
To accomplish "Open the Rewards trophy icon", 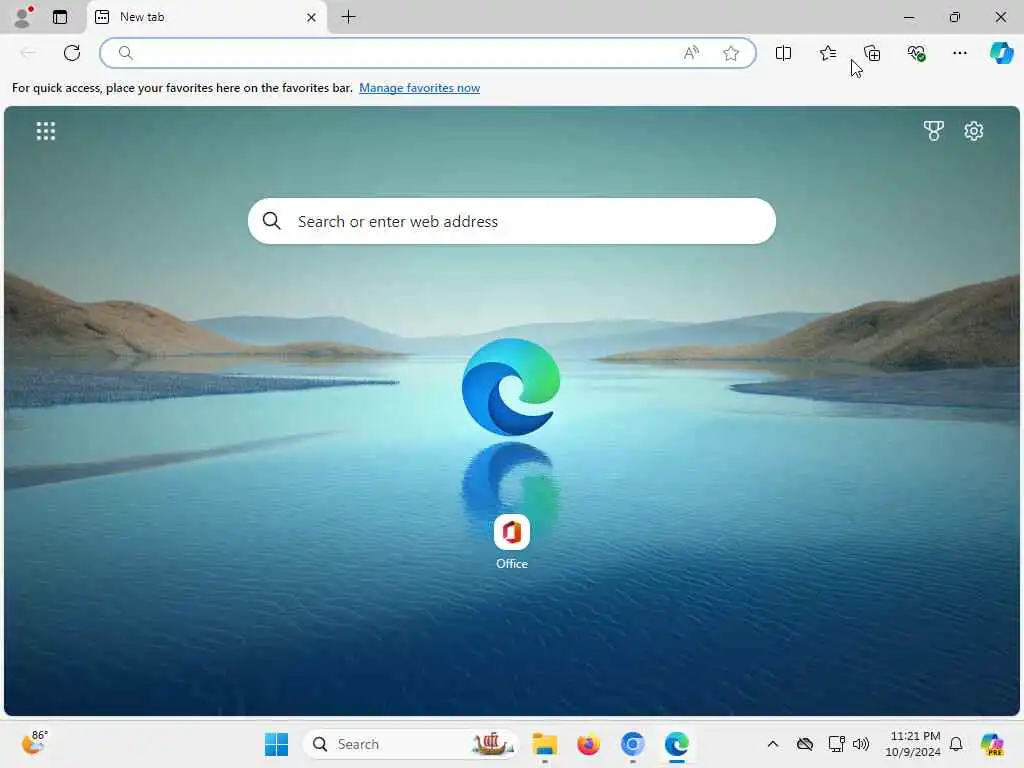I will [x=934, y=131].
